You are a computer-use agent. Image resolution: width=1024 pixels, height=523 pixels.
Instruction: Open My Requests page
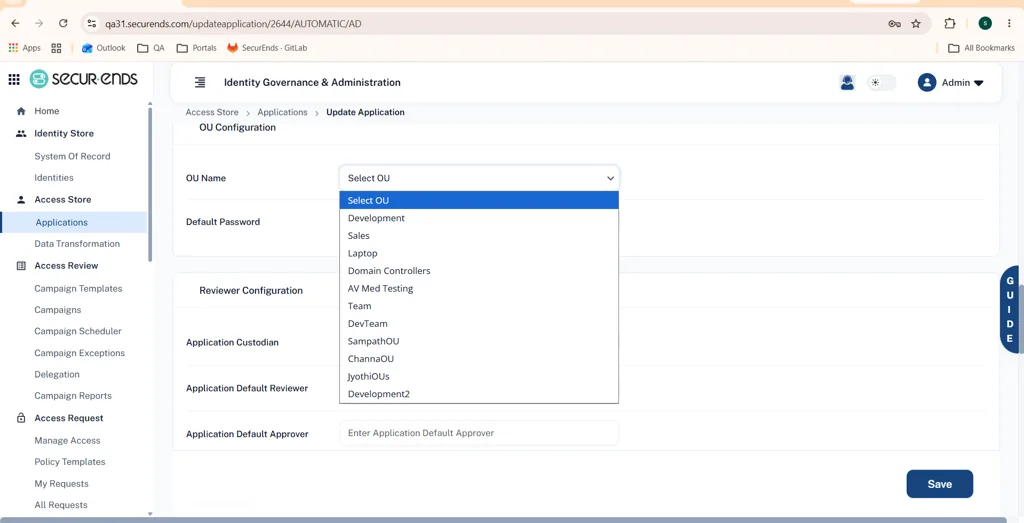pyautogui.click(x=61, y=484)
